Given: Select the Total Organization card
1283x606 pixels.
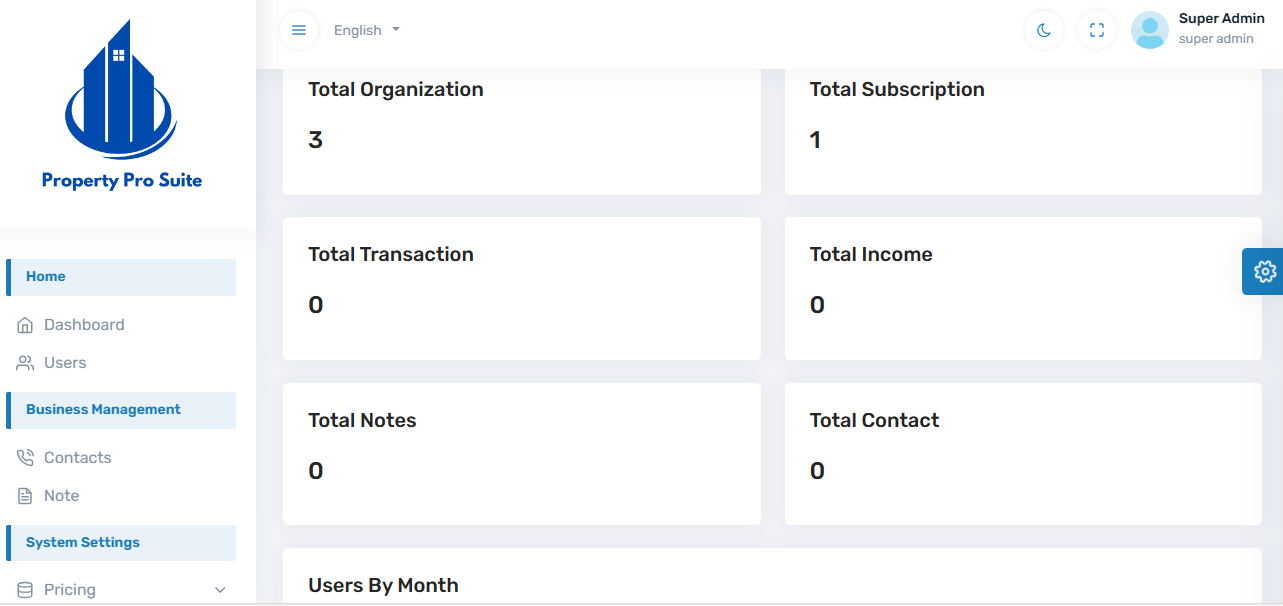Looking at the screenshot, I should point(521,130).
